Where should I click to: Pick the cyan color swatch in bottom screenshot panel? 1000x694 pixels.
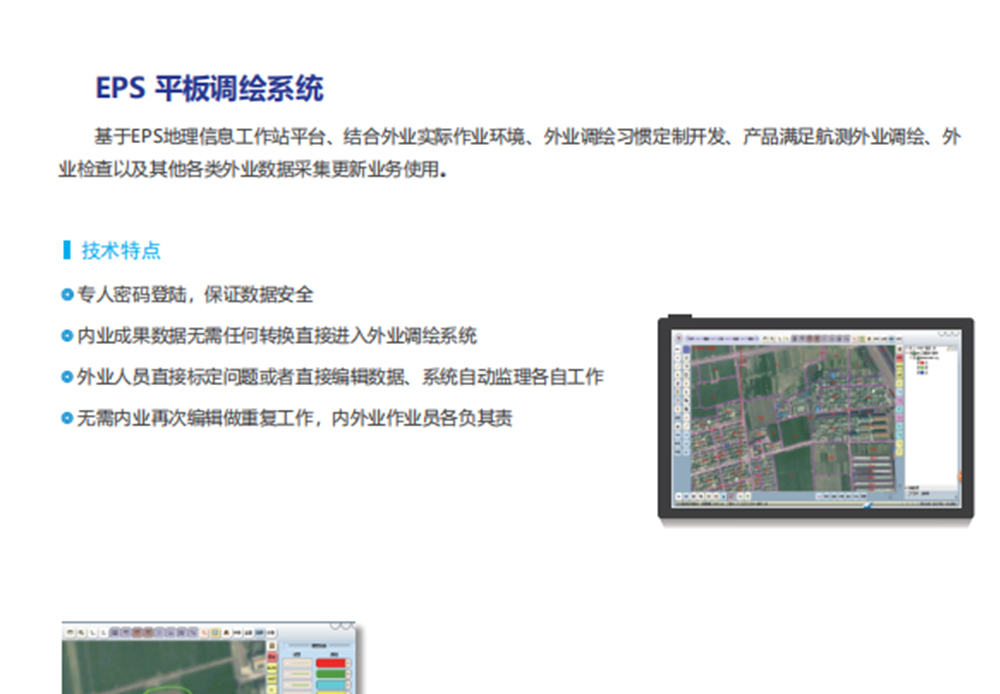pos(330,685)
